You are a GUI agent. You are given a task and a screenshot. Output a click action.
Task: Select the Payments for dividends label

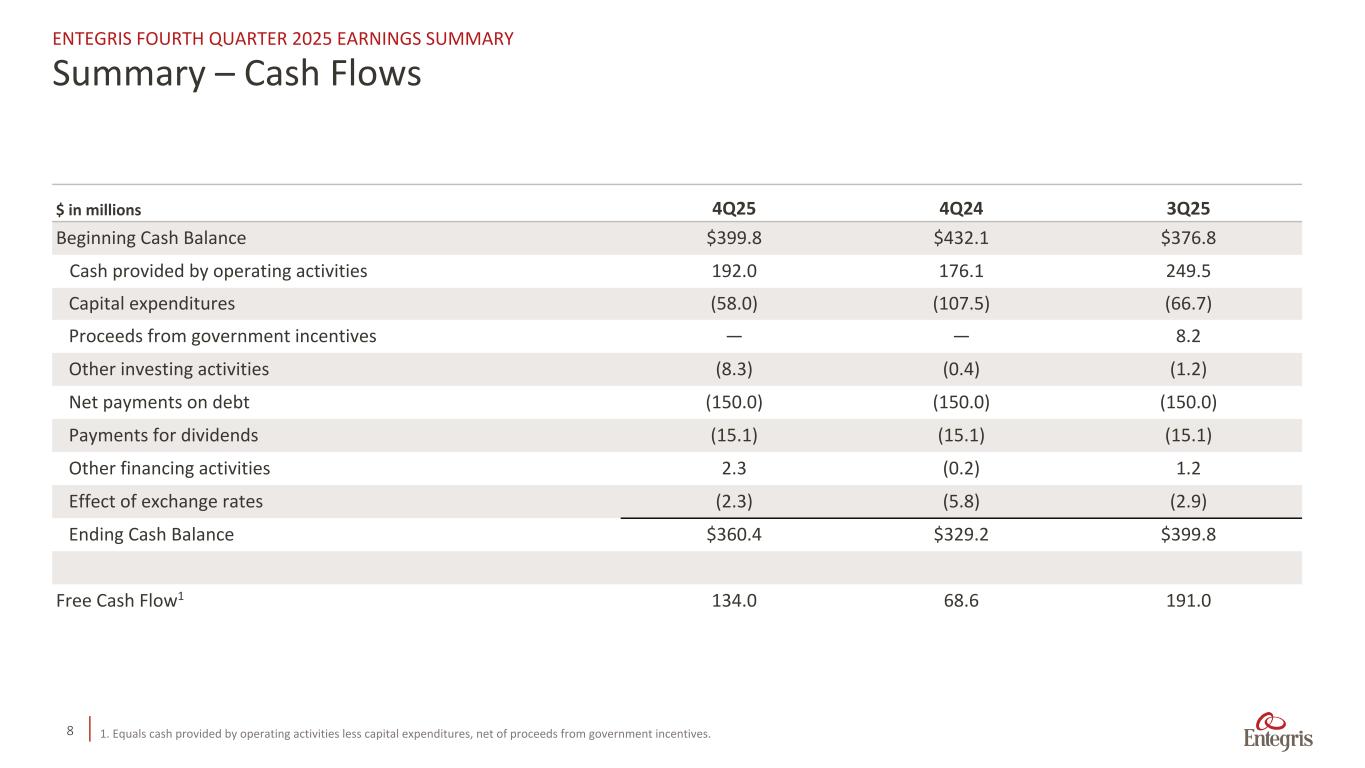(x=163, y=435)
